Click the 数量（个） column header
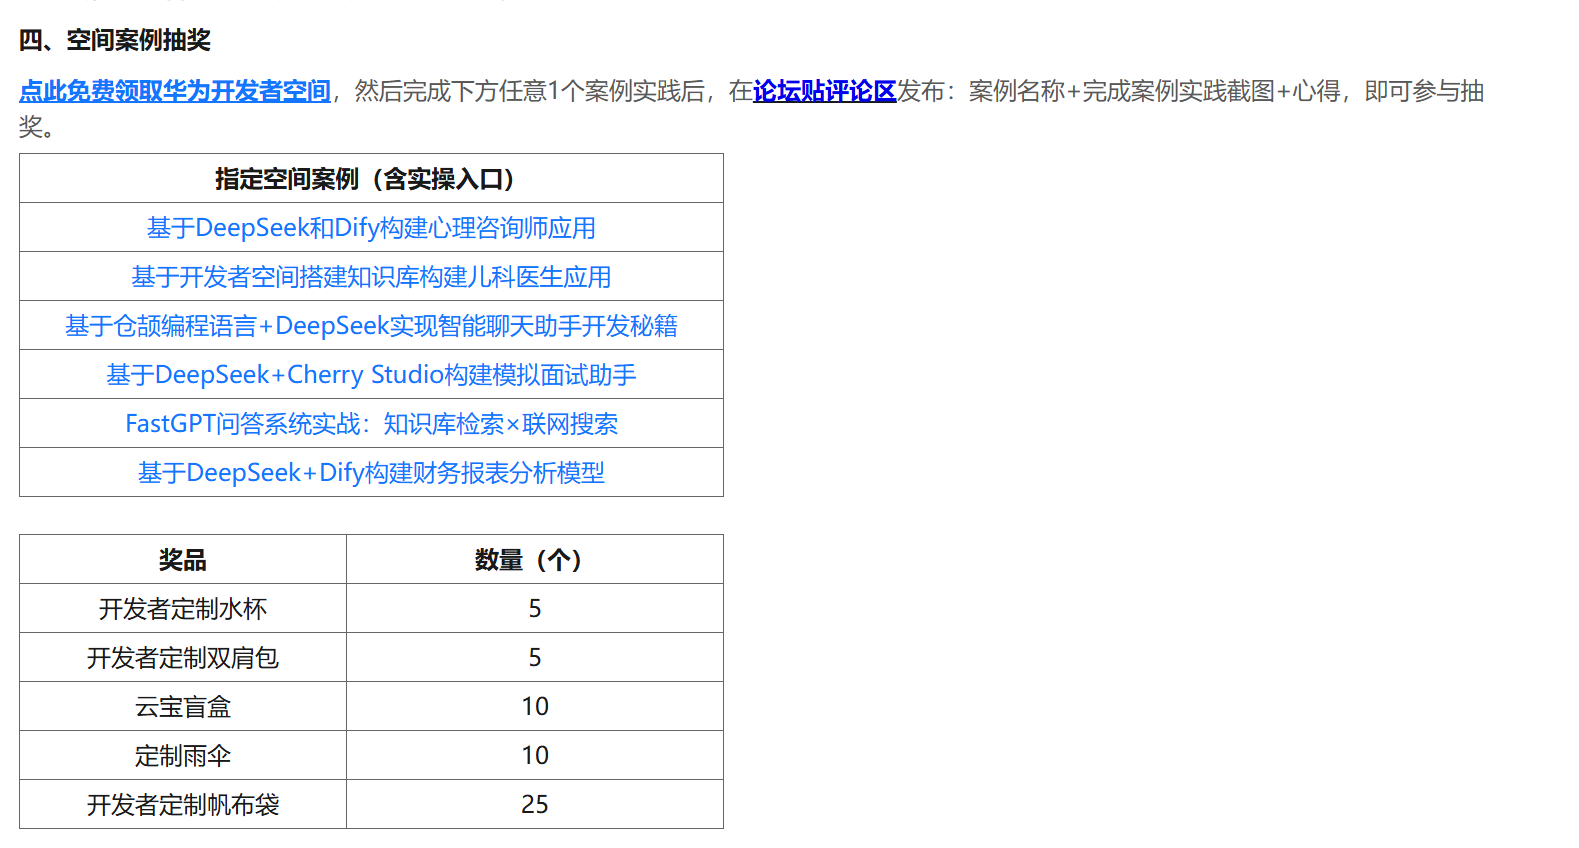The image size is (1579, 848). (x=534, y=560)
